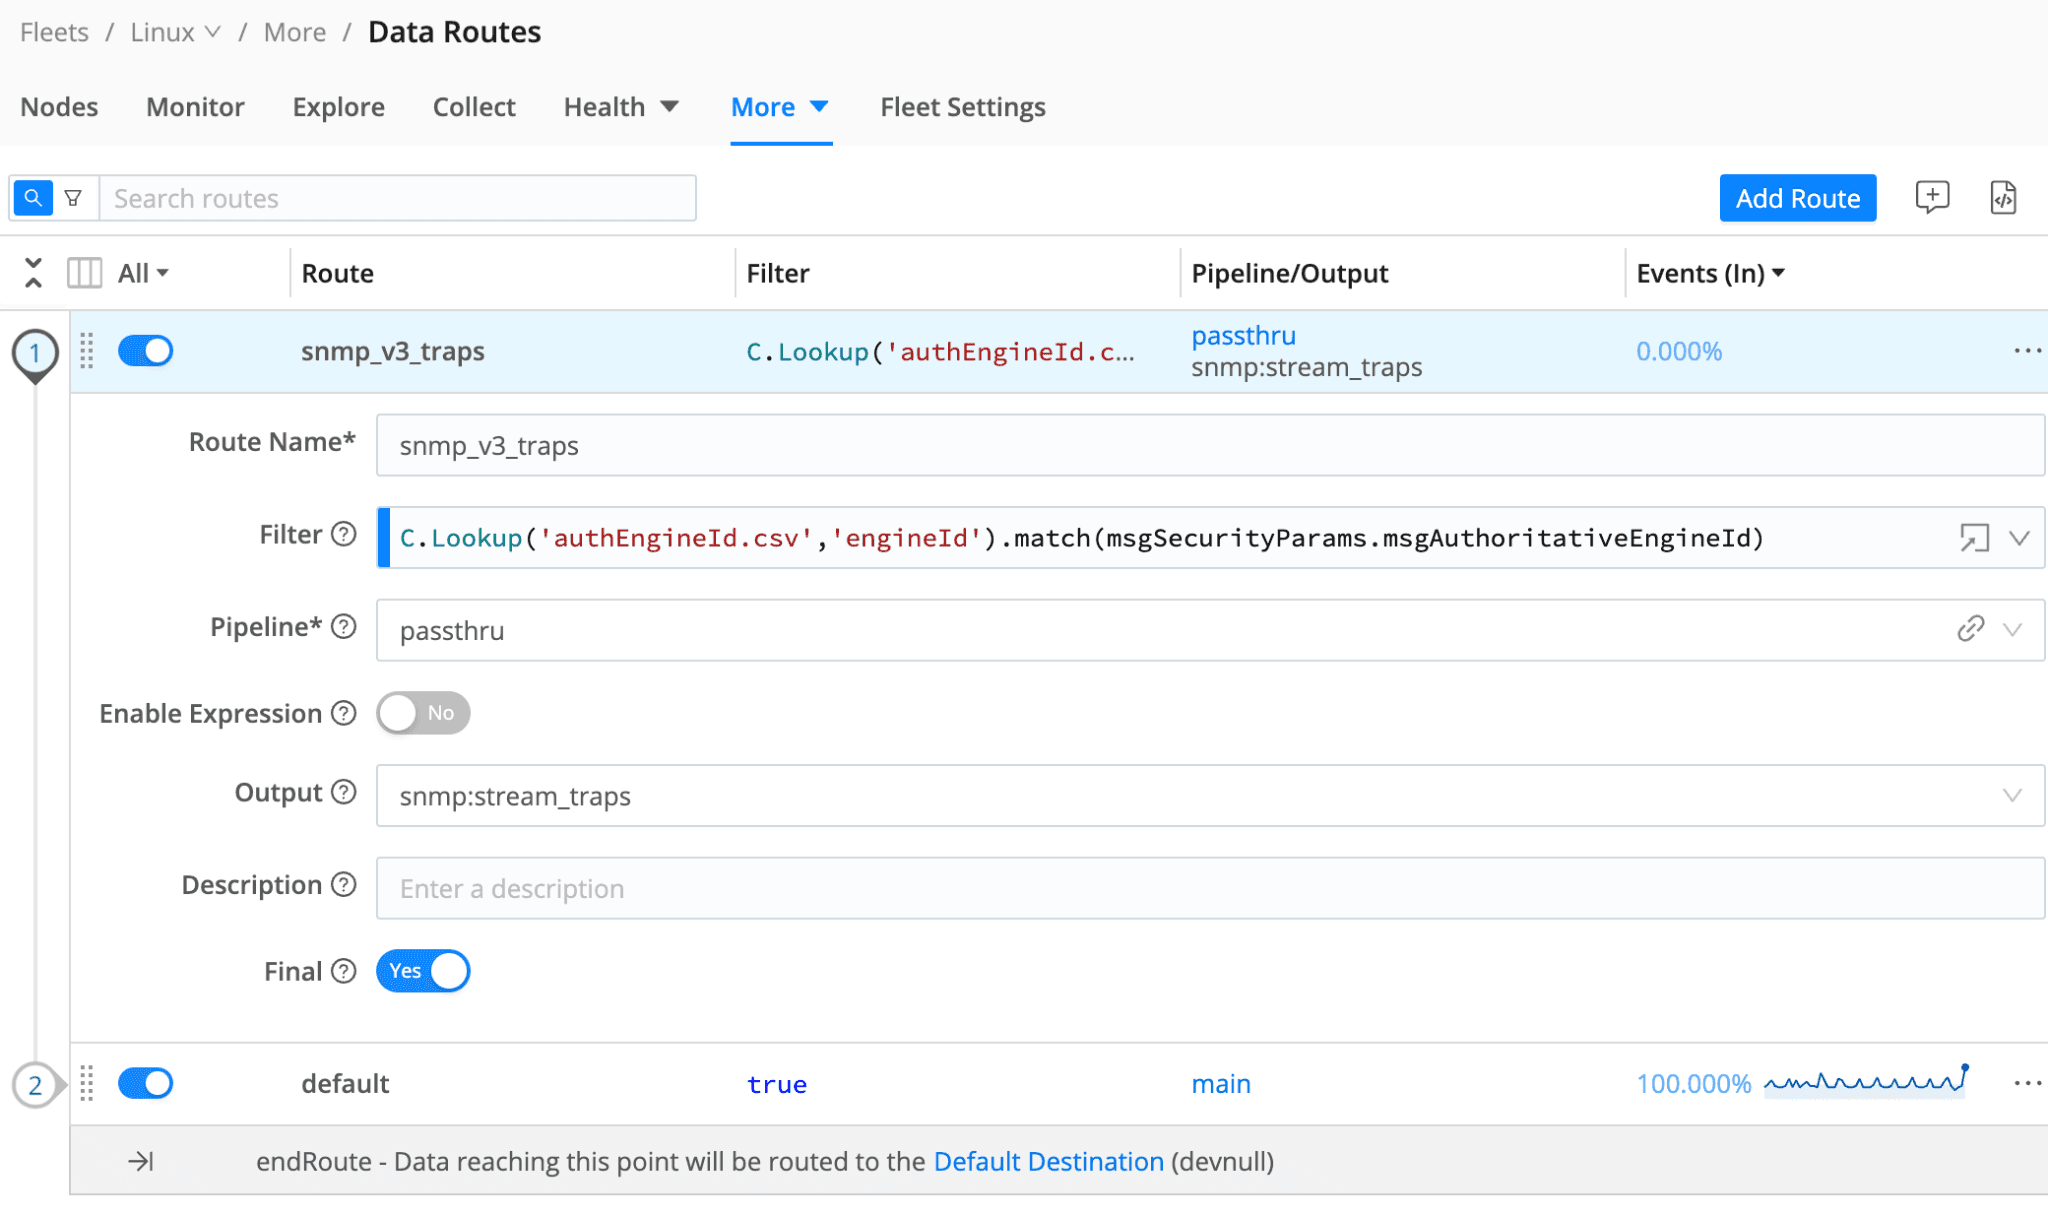Follow the Default Destination link
The height and width of the screenshot is (1213, 2048).
pos(1048,1161)
